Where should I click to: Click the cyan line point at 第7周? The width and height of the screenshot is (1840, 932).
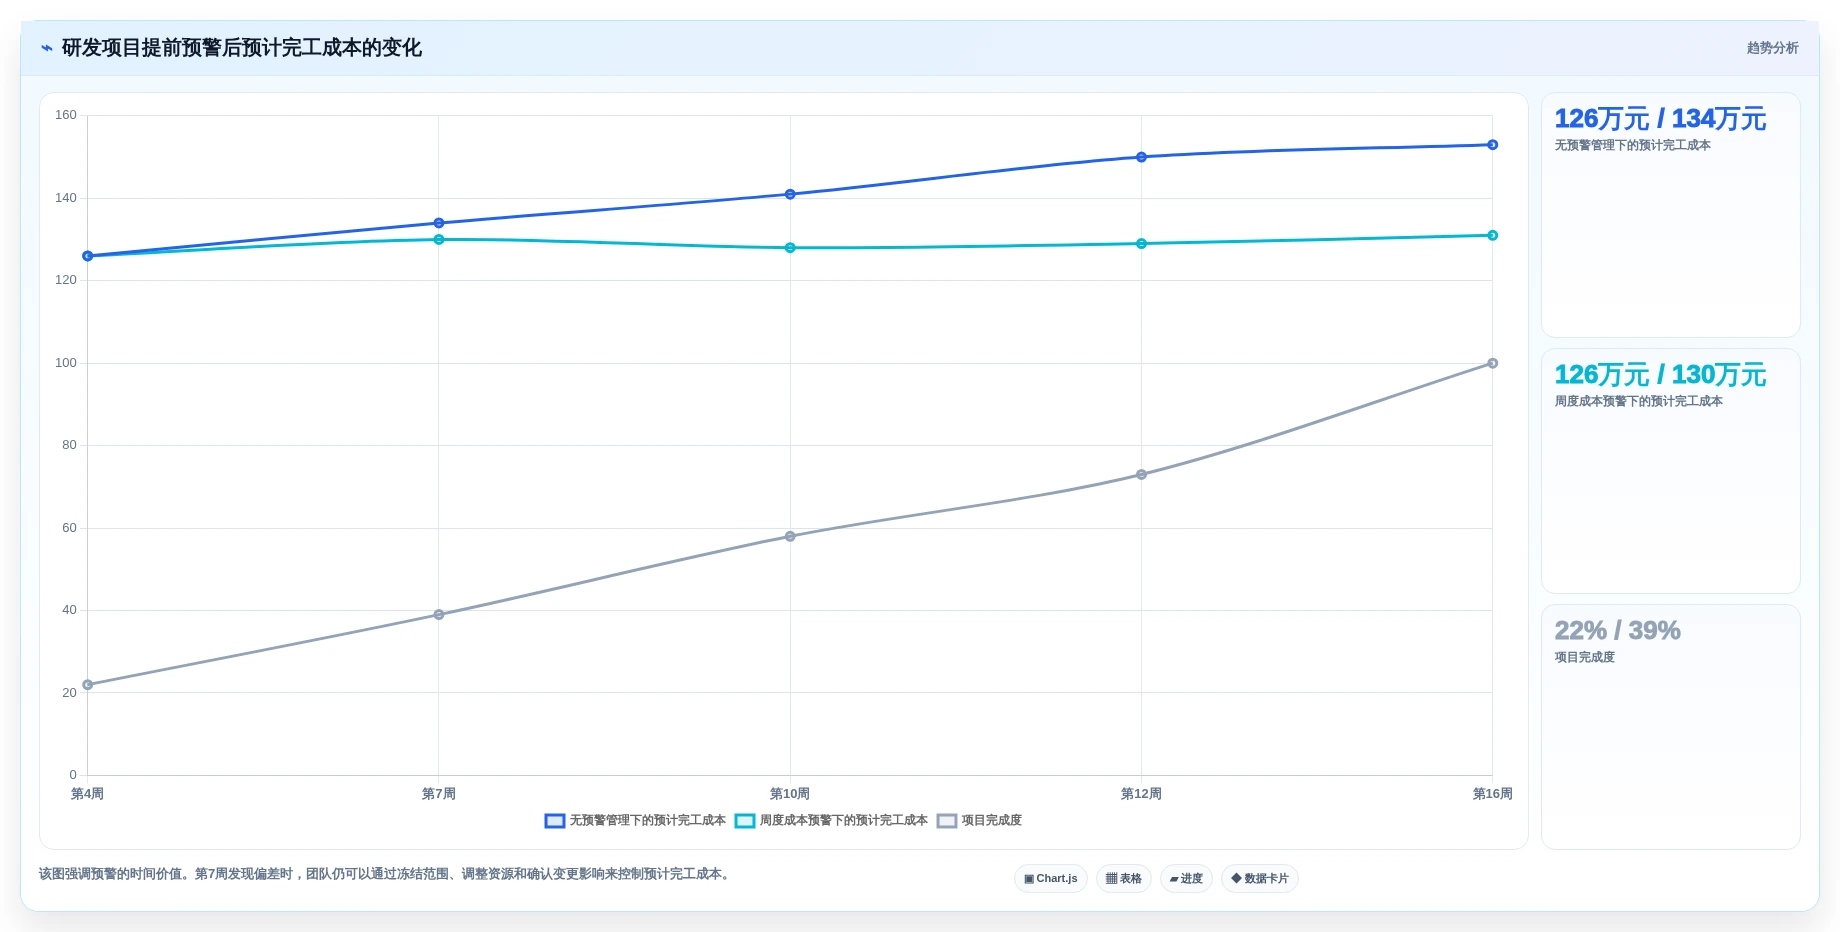[439, 240]
